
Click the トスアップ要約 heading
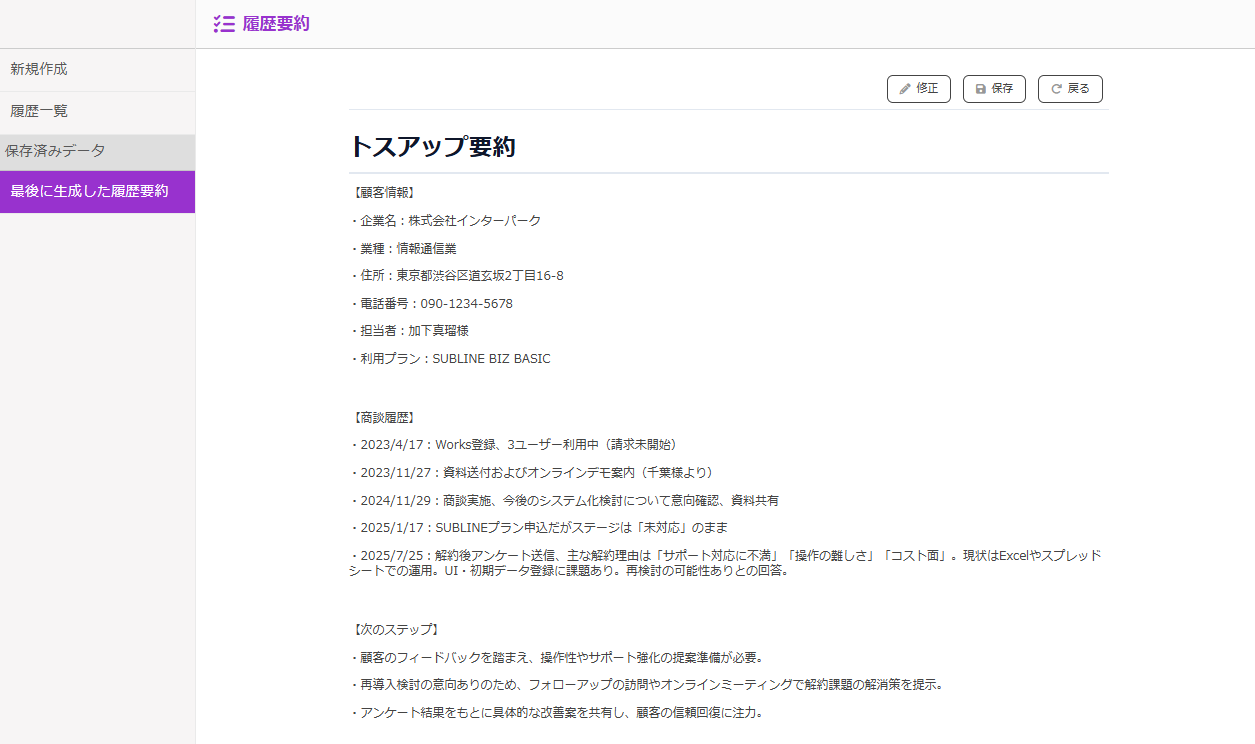432,147
